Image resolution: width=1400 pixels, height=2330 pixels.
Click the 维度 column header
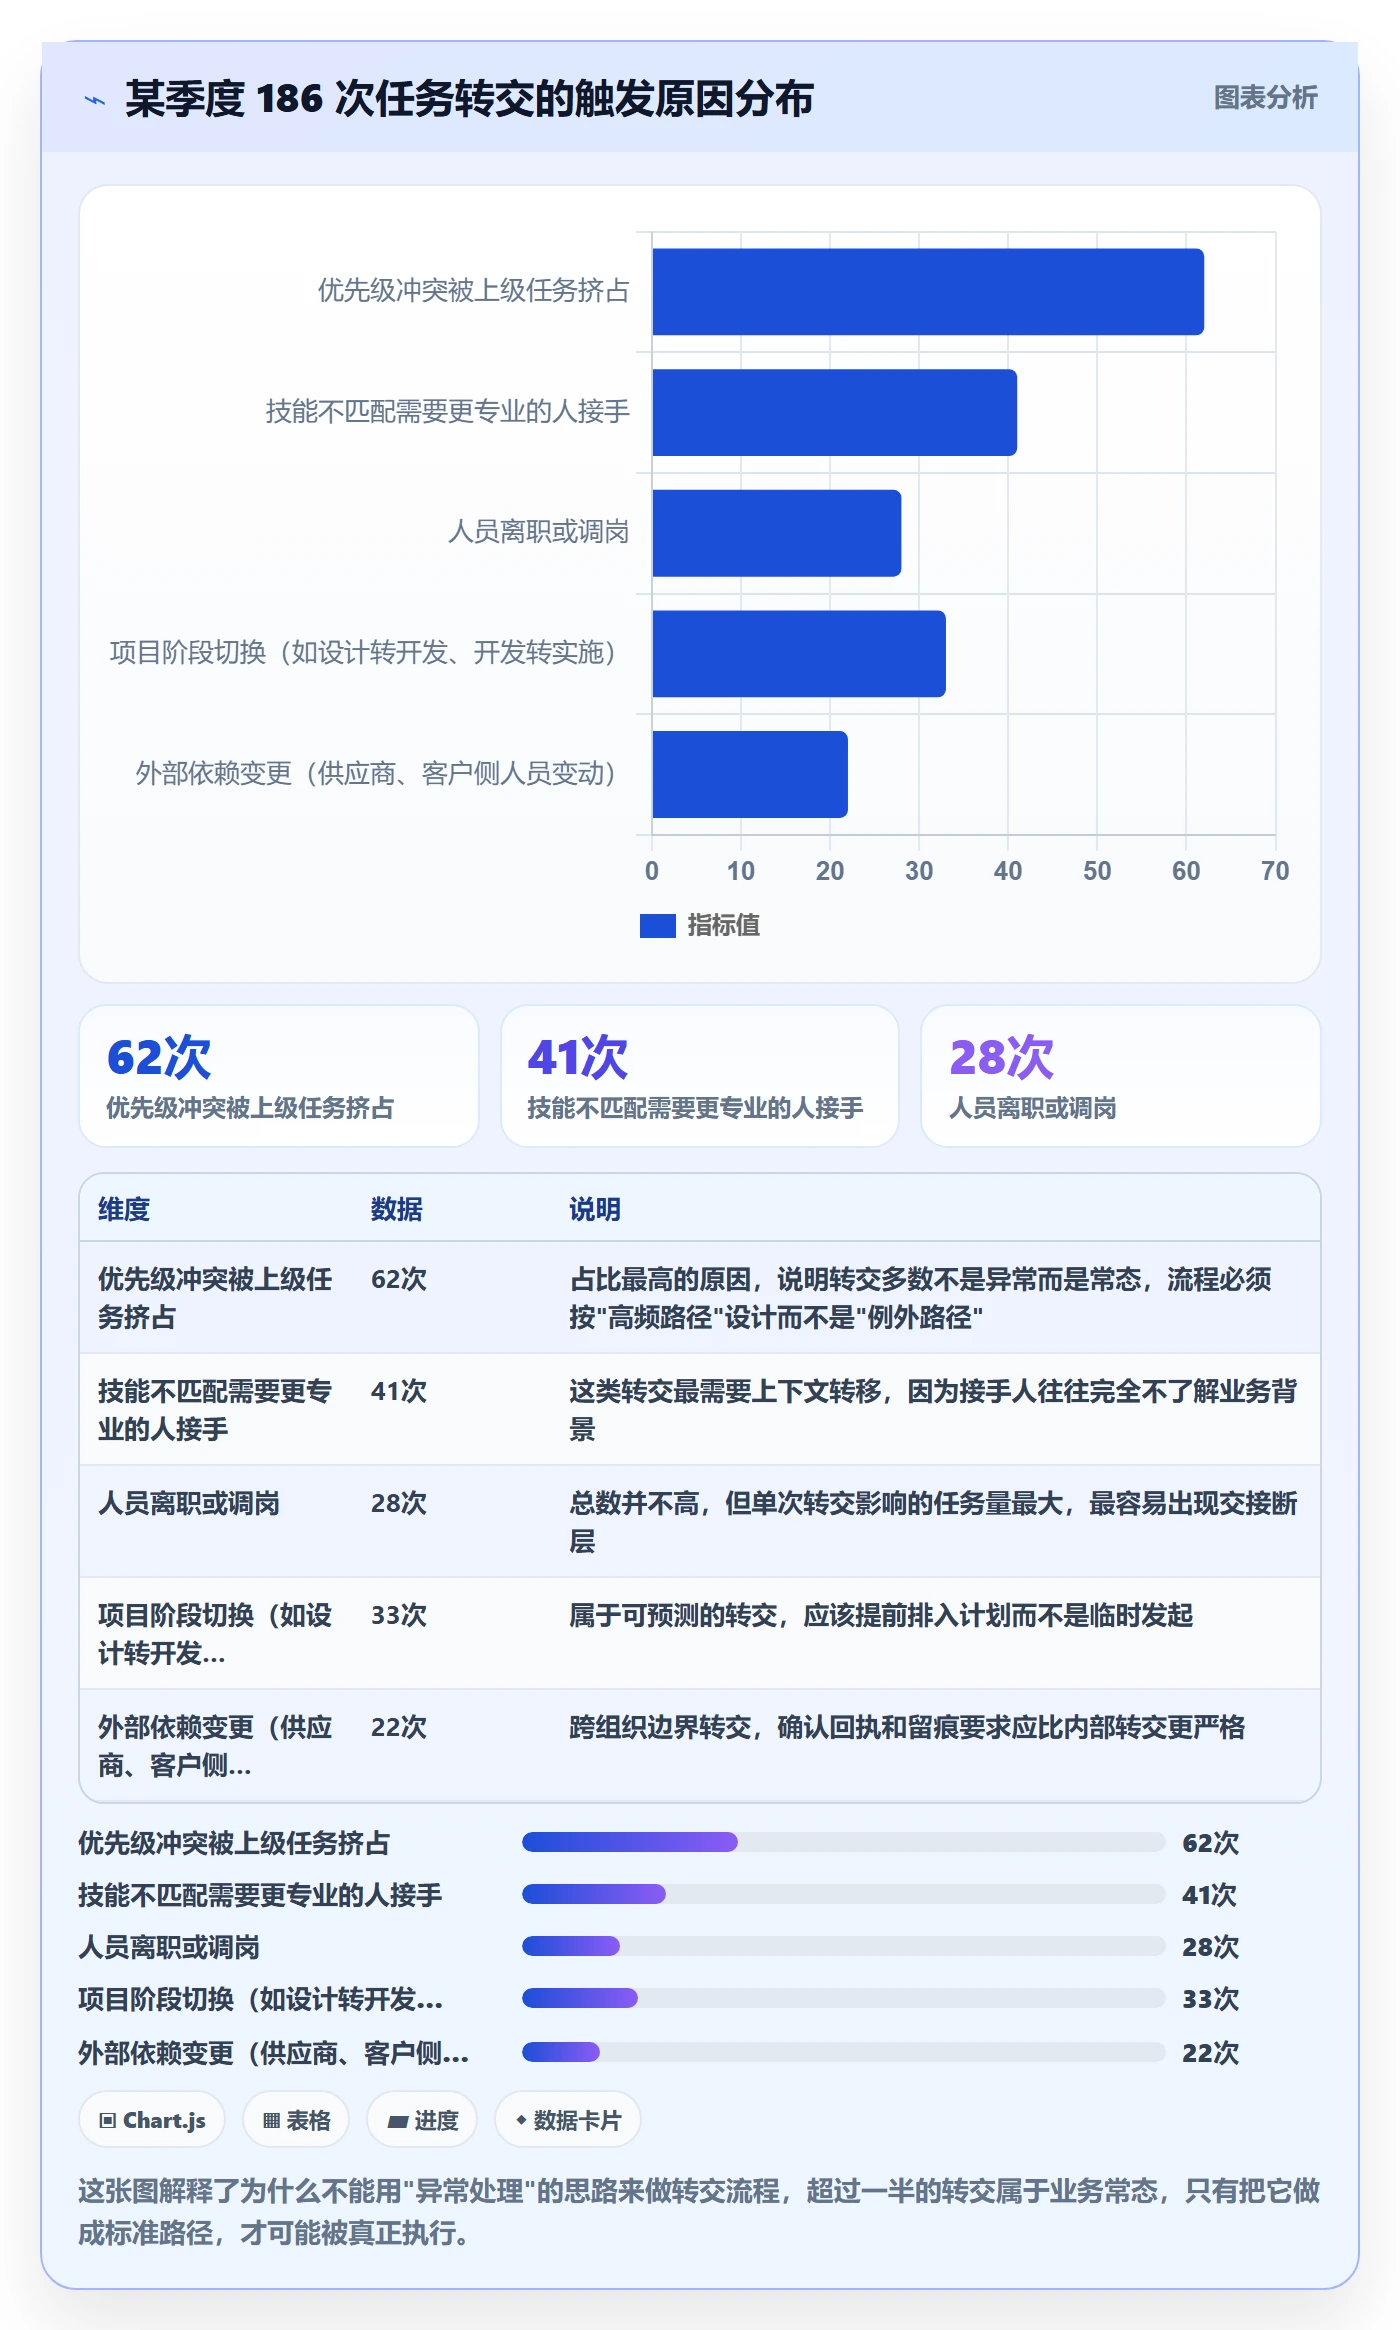124,1209
